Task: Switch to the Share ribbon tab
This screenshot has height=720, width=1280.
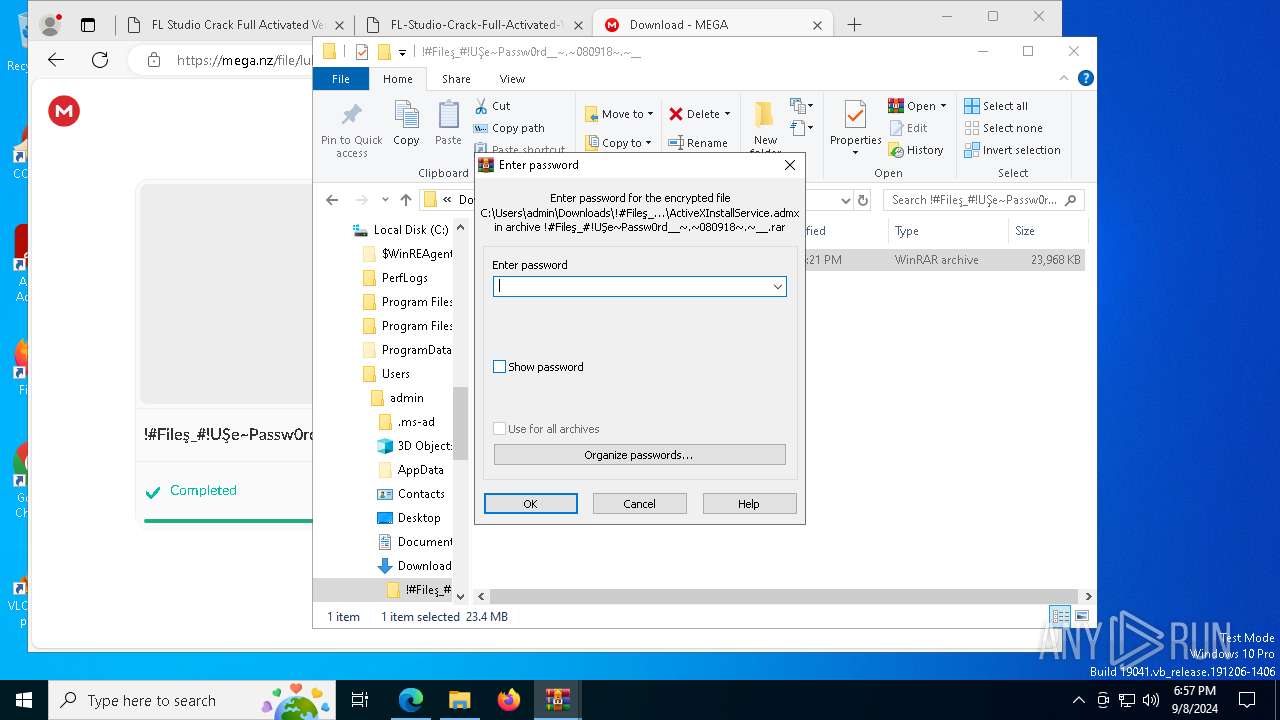Action: coord(456,79)
